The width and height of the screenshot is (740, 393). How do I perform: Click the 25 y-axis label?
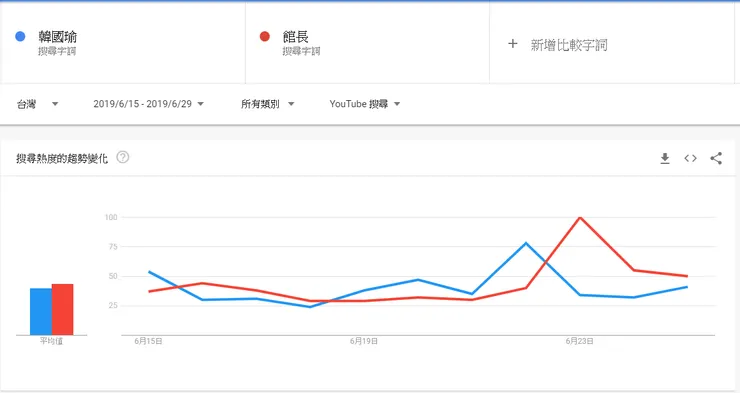[x=113, y=305]
